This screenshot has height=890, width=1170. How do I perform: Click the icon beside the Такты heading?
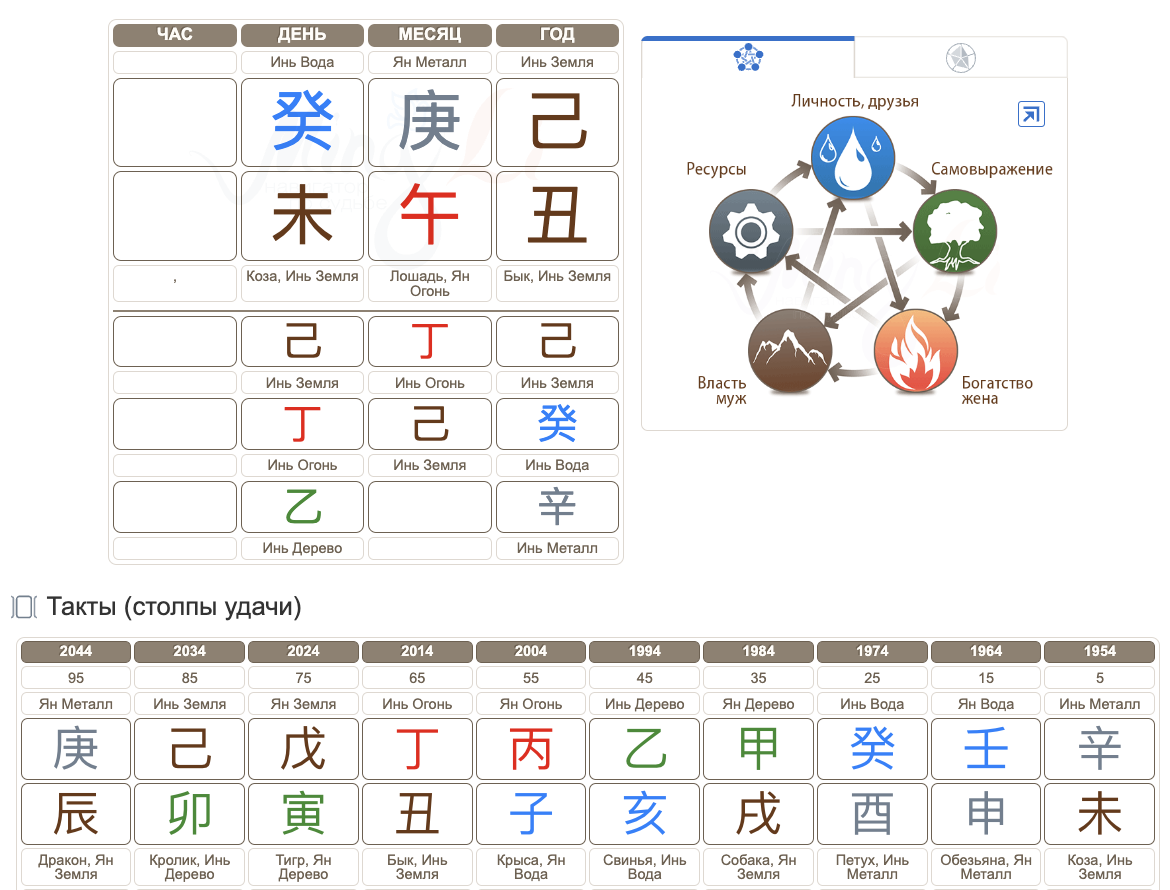(24, 607)
